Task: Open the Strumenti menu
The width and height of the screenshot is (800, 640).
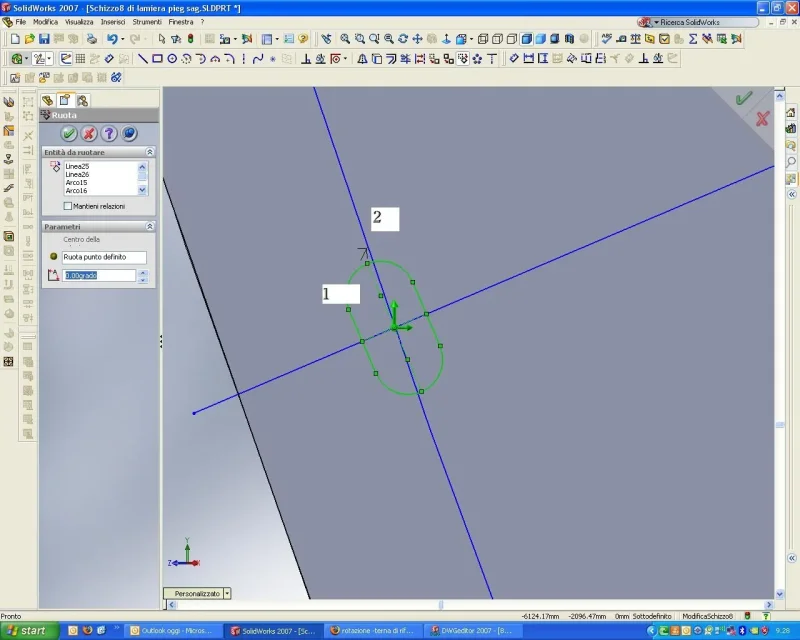Action: point(147,22)
